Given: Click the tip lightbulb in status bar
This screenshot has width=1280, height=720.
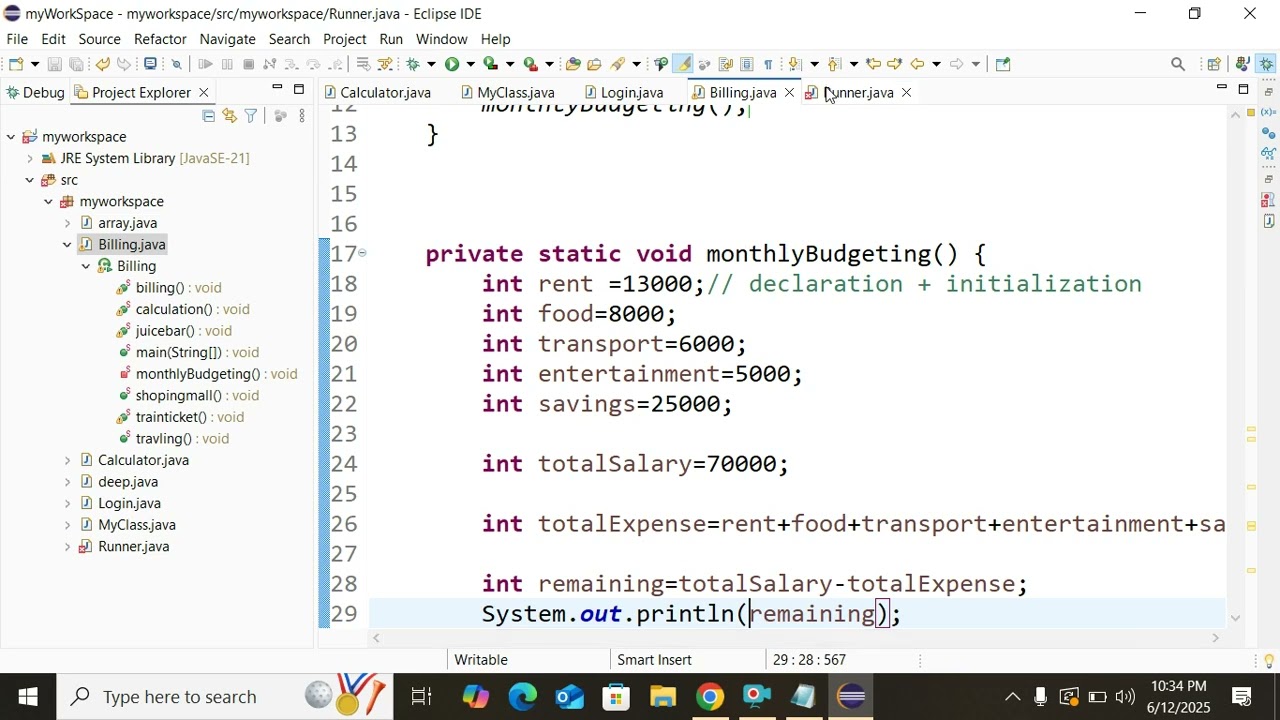Looking at the screenshot, I should tap(1269, 661).
